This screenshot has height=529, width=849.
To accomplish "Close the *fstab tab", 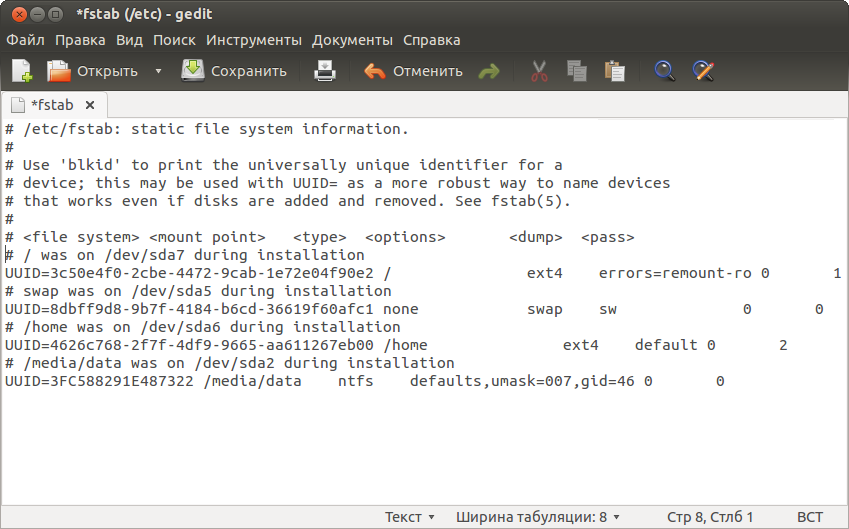I will pyautogui.click(x=89, y=104).
